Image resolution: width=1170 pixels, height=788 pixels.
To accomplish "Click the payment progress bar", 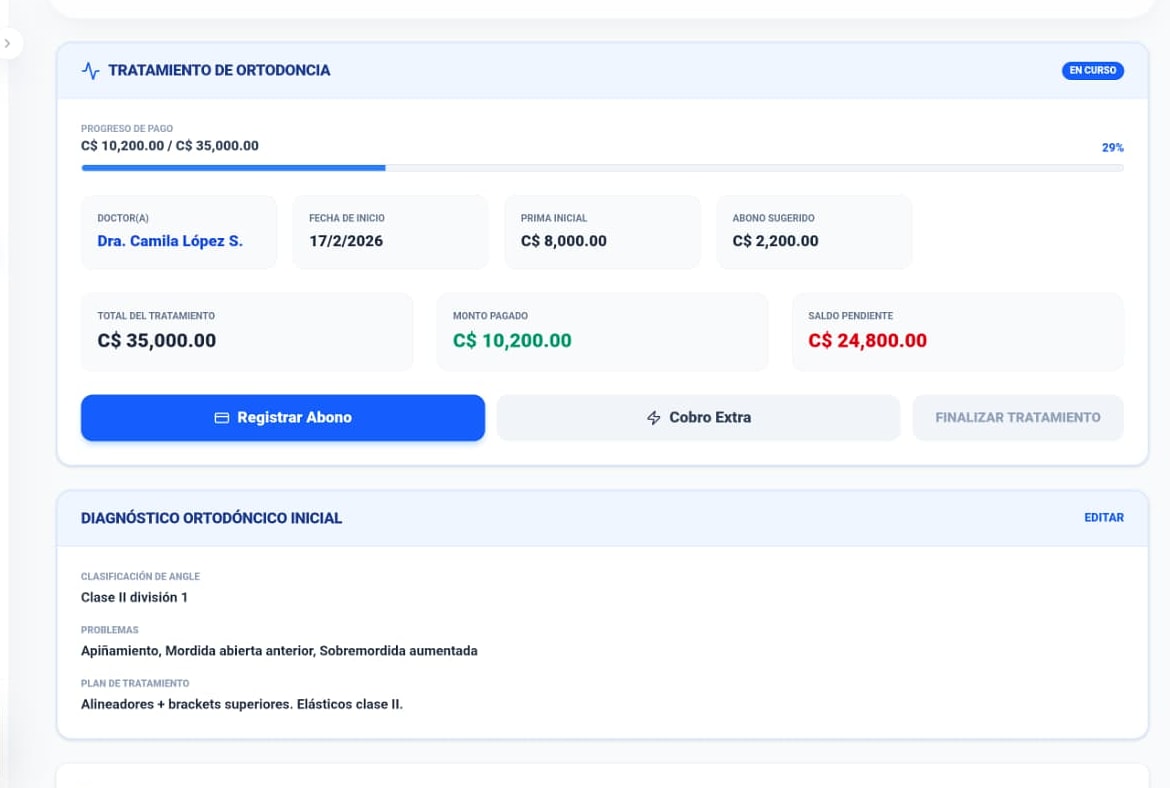I will tap(602, 168).
